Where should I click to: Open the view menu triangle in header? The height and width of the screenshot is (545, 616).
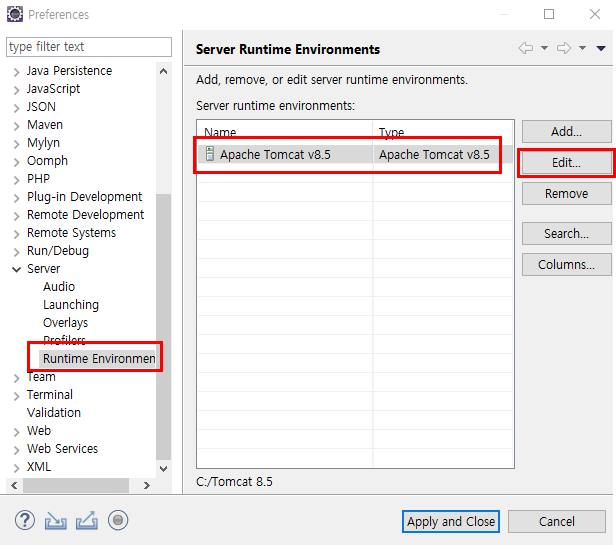coord(601,48)
